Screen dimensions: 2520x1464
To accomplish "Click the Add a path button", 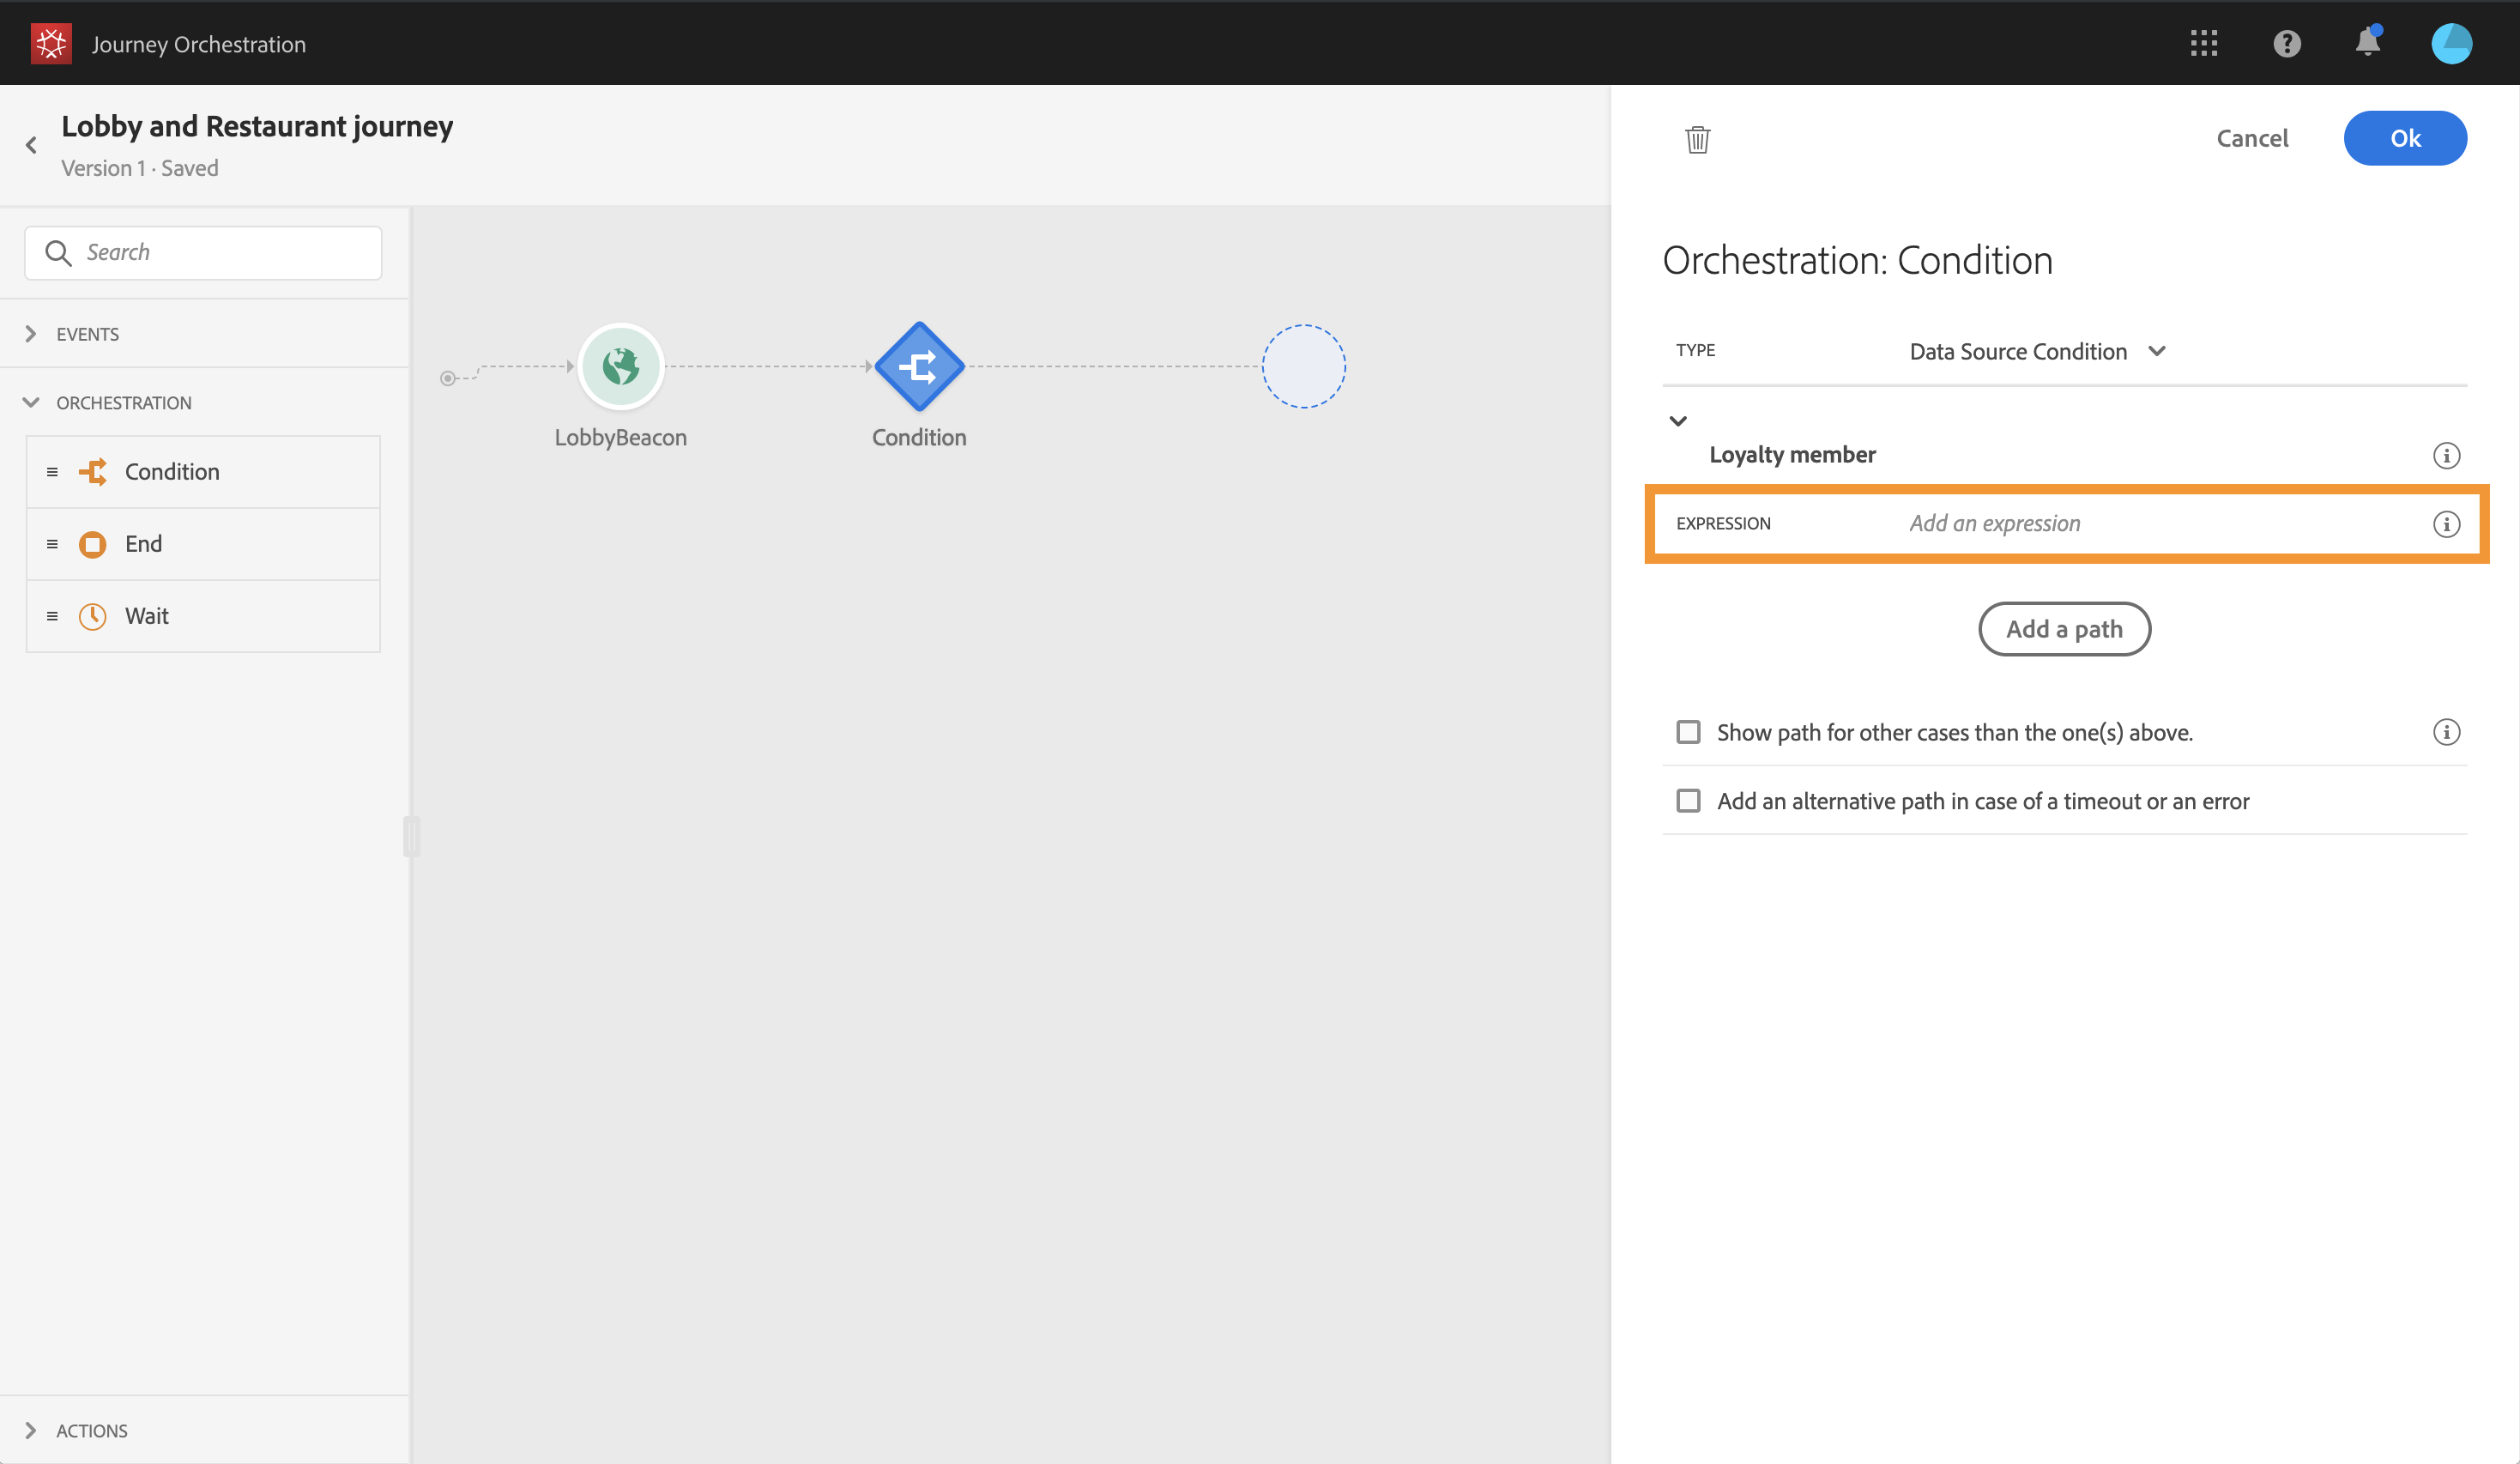I will [x=2063, y=629].
